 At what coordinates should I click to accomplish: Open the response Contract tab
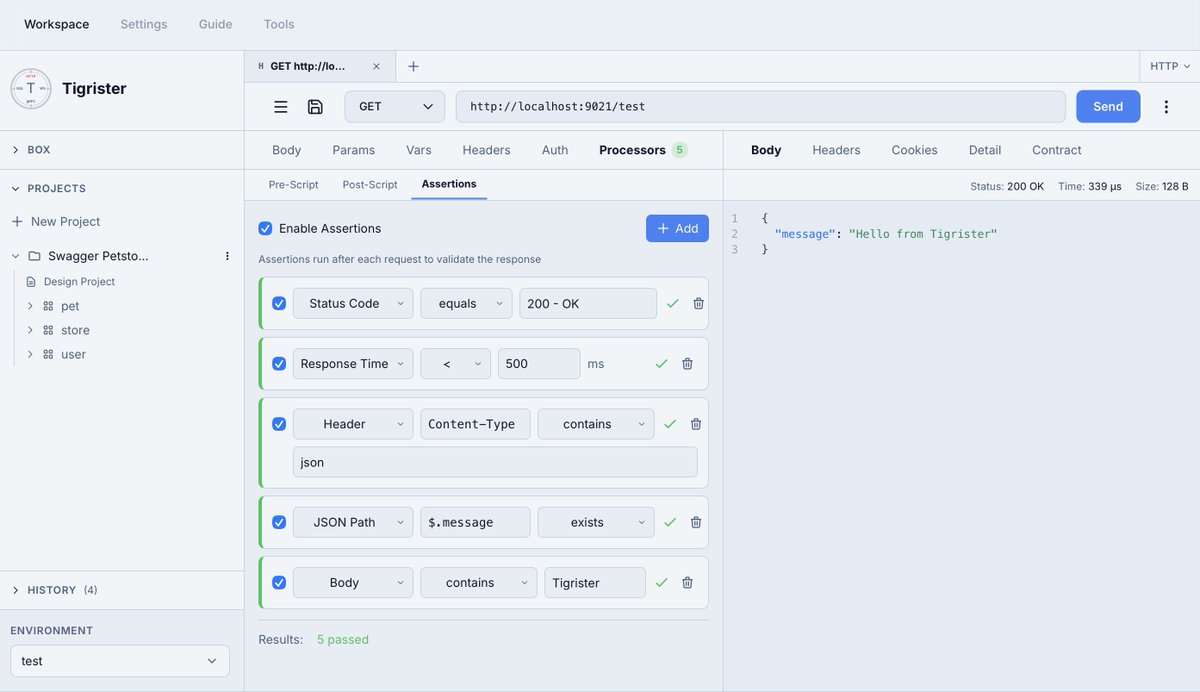click(x=1057, y=150)
